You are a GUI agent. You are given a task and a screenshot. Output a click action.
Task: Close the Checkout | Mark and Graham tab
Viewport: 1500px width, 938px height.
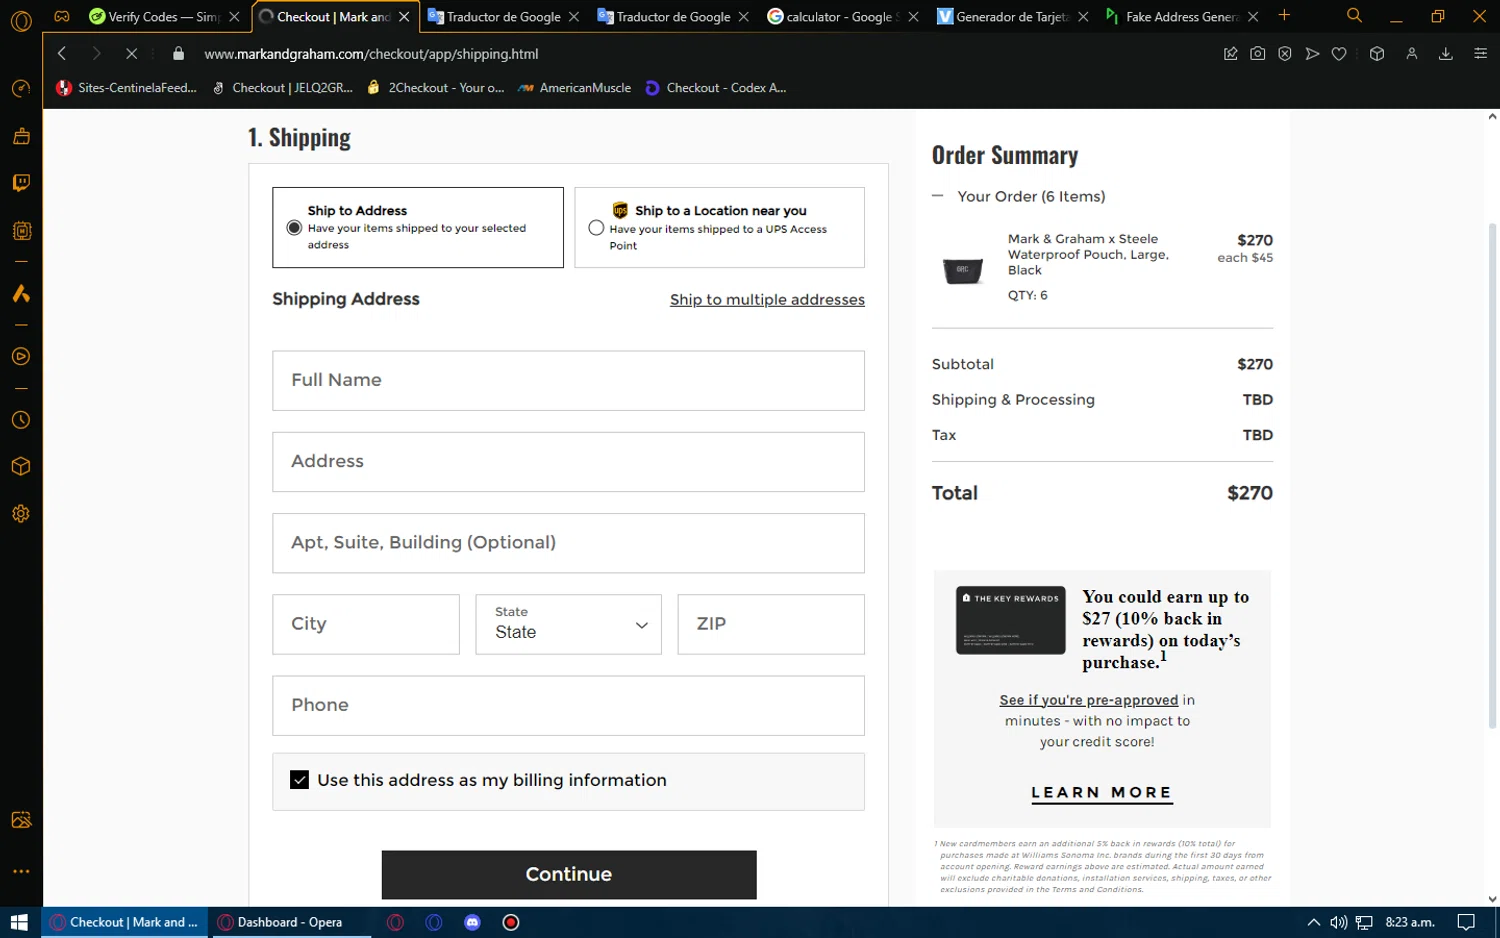click(404, 17)
